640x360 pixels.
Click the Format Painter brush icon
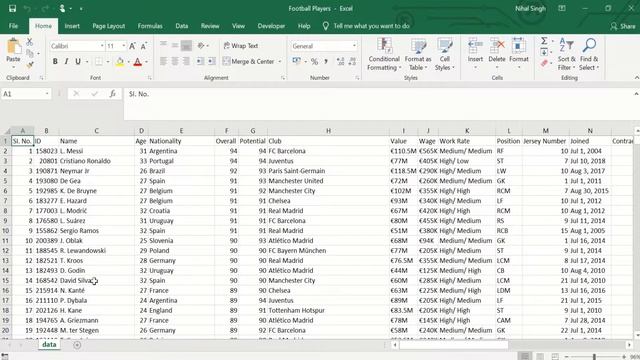30,65
